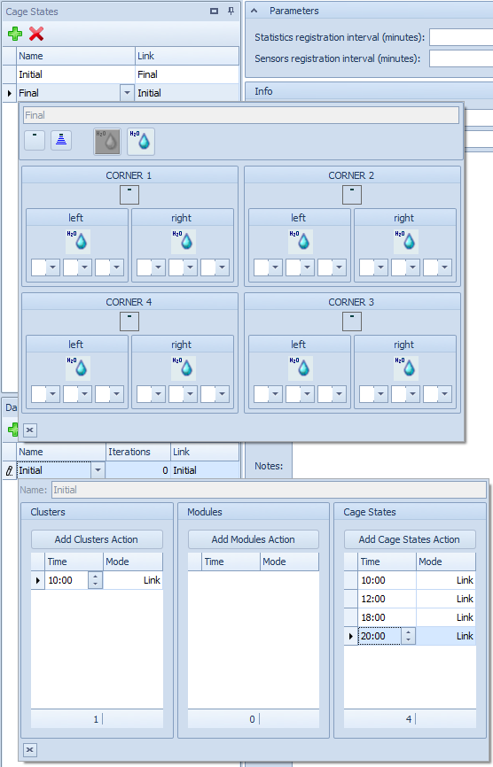Click Add Cage States Action button

point(409,540)
